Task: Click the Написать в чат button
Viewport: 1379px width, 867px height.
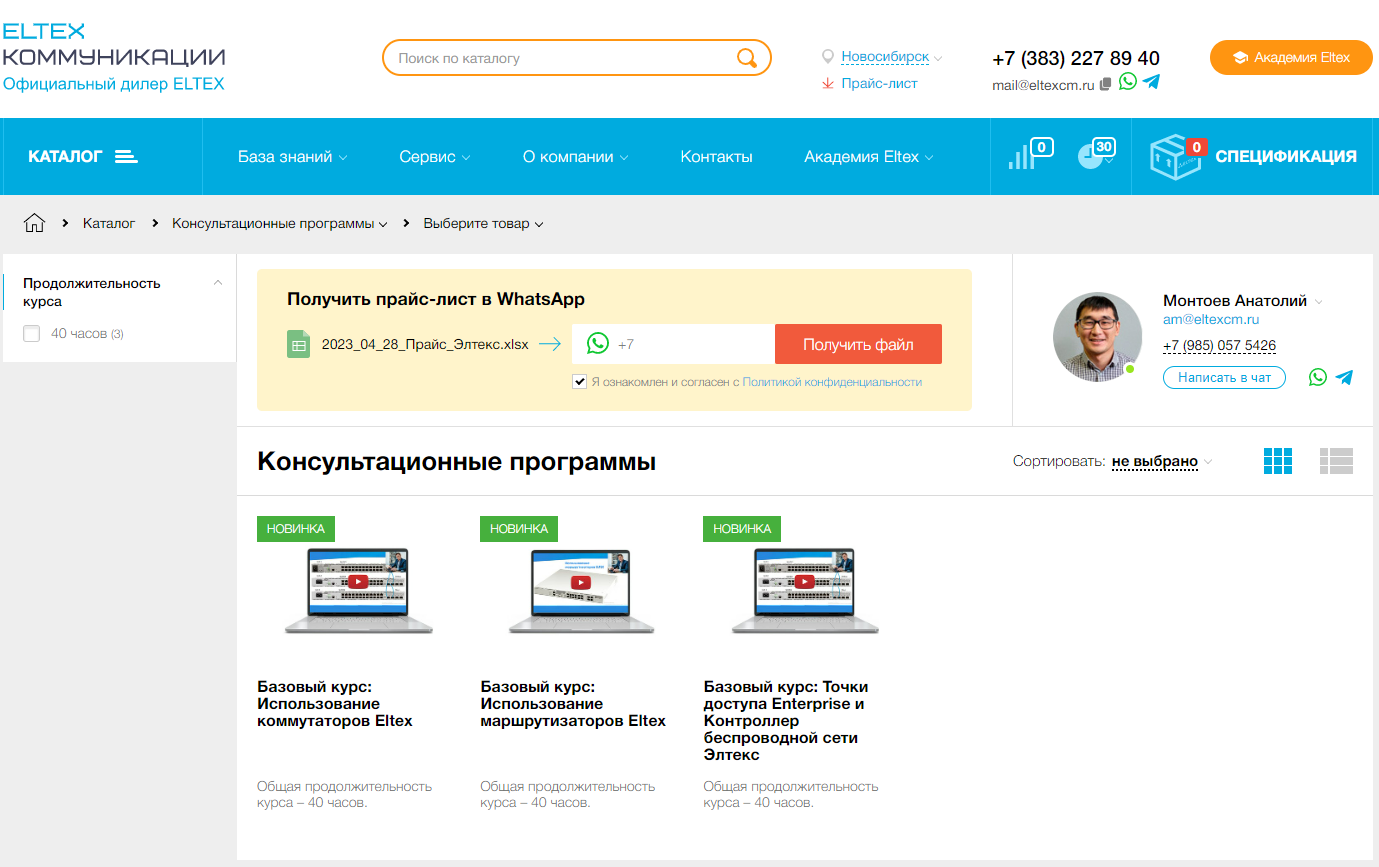Action: tap(1224, 377)
